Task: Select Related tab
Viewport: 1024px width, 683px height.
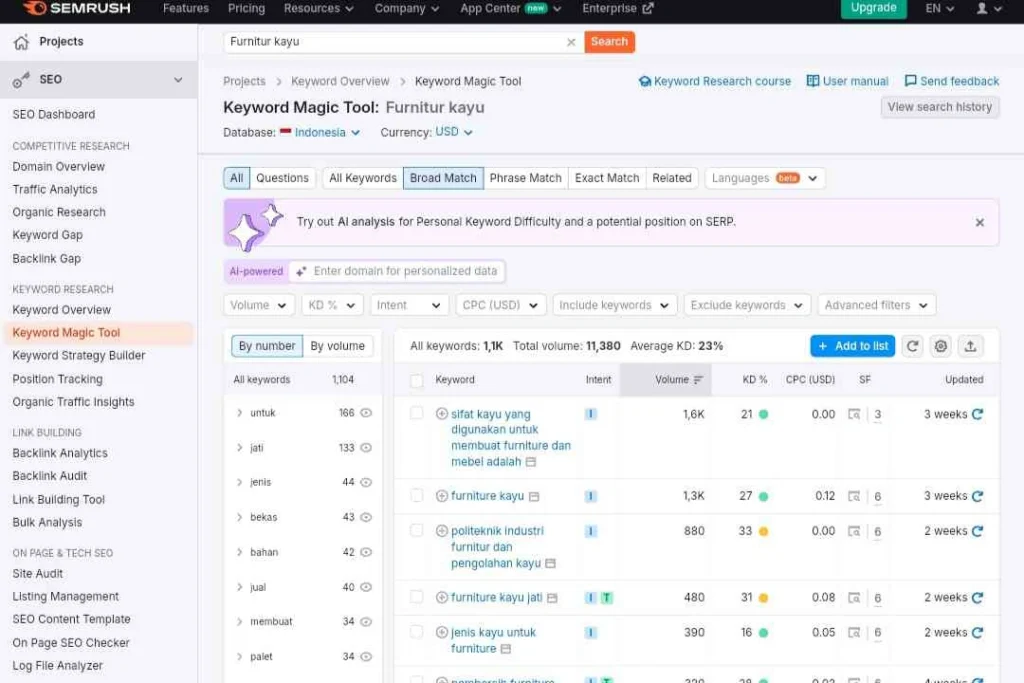Action: pyautogui.click(x=671, y=178)
